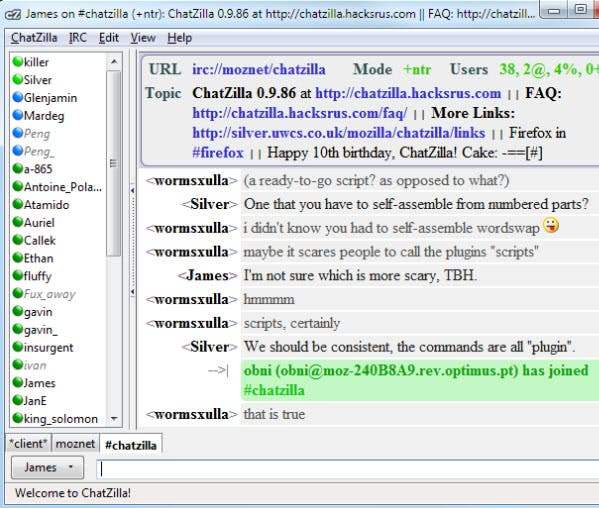599x508 pixels.
Task: Click the user list vertical scrollbar thumb
Action: pyautogui.click(x=114, y=163)
